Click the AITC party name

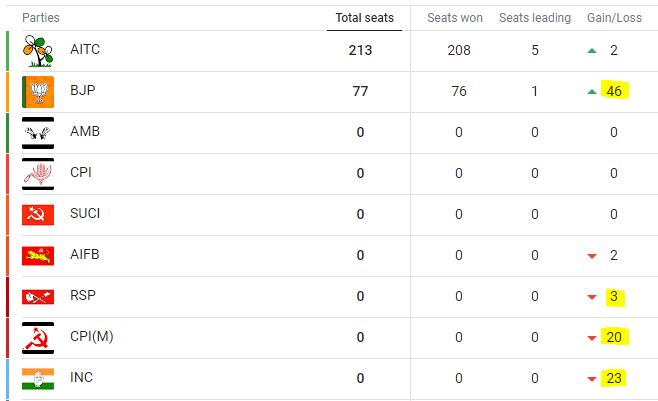pyautogui.click(x=85, y=49)
